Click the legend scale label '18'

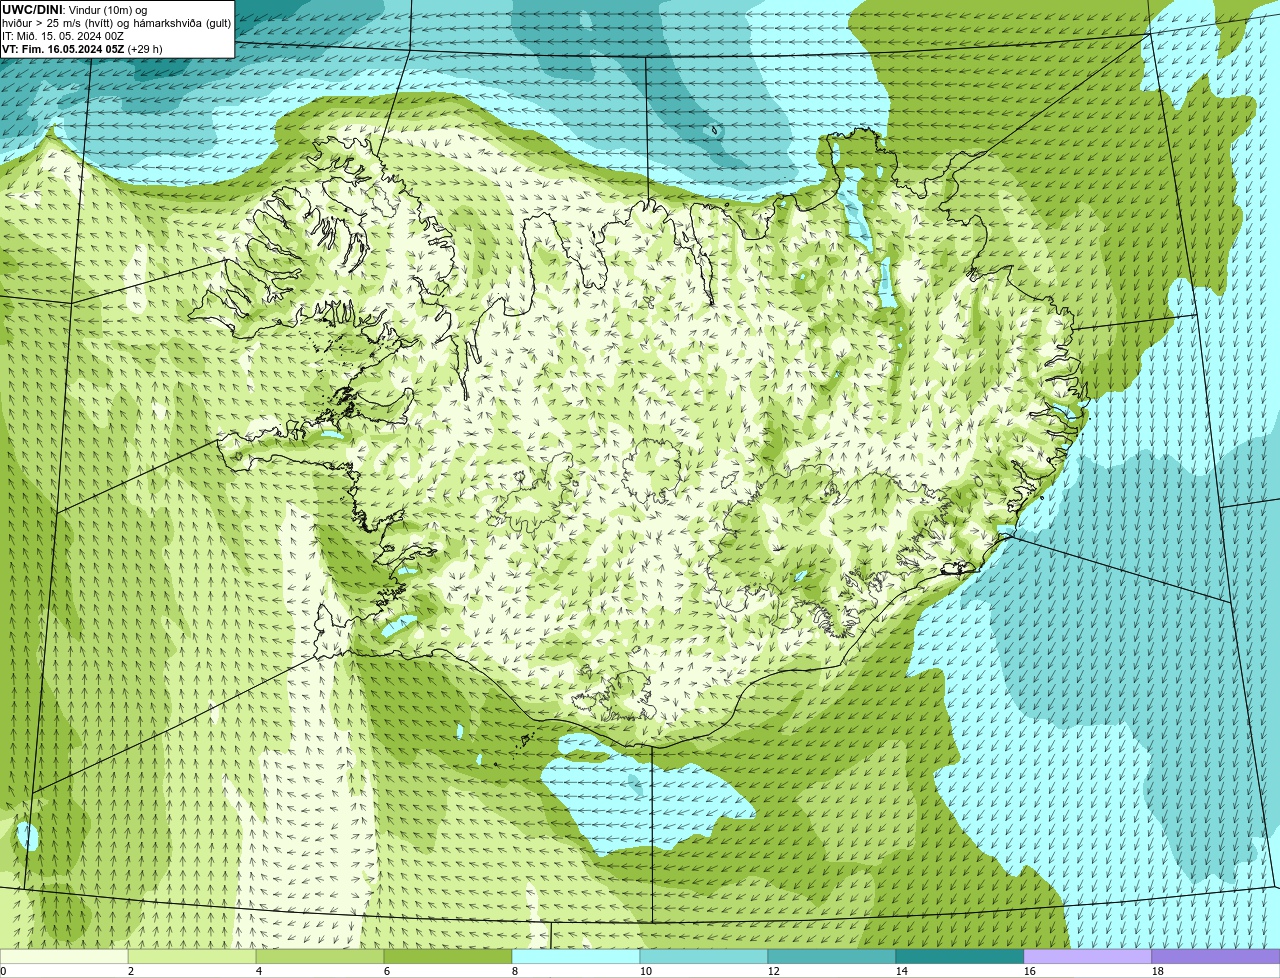tap(1158, 971)
